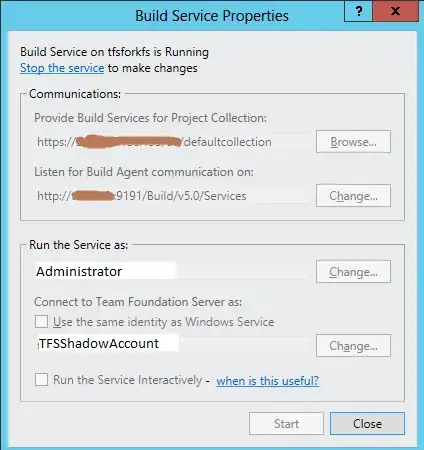Change the Build Agent communication endpoint
424x450 pixels.
(x=353, y=196)
